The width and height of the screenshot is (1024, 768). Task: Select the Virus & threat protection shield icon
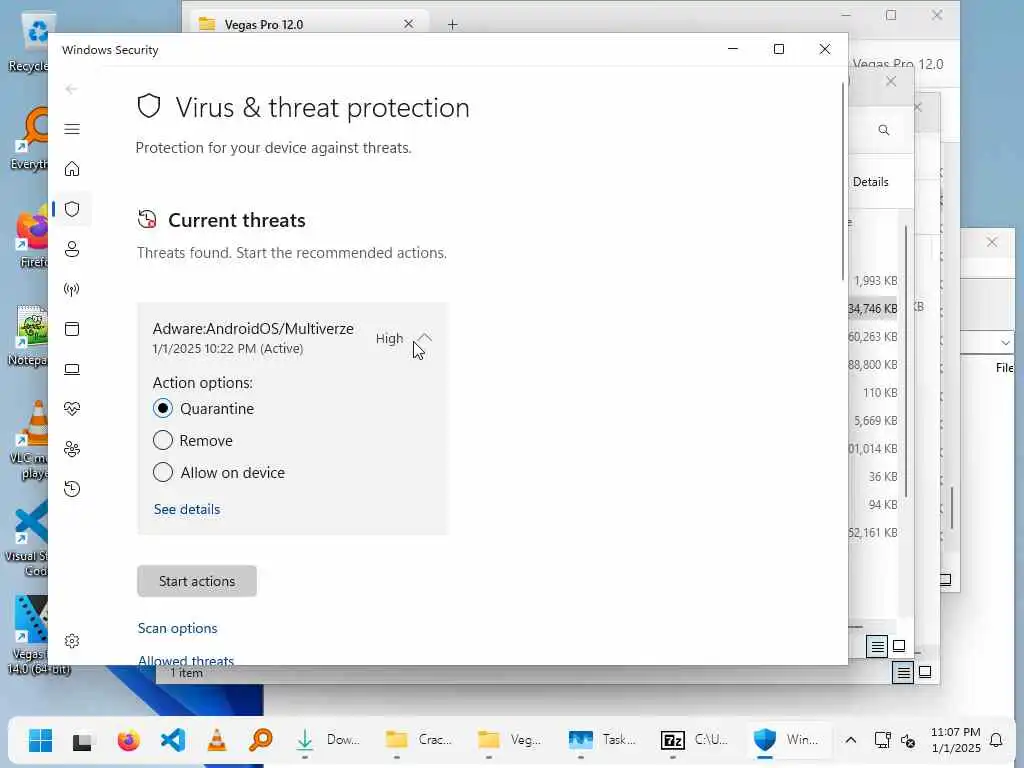(72, 209)
